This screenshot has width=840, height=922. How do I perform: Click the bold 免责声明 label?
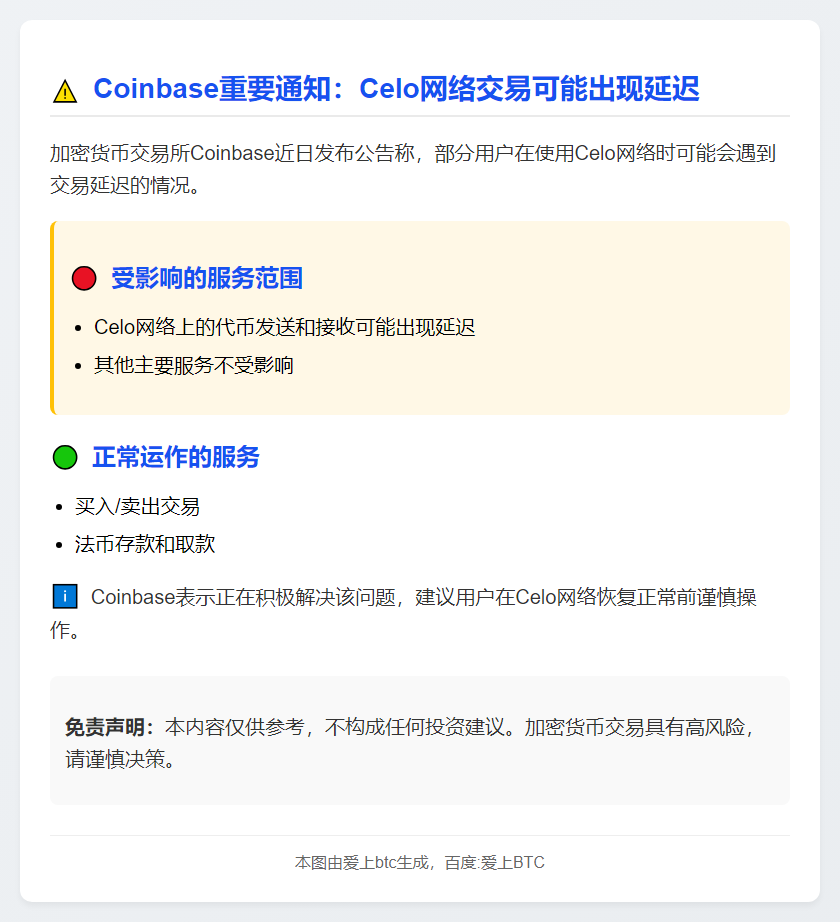pyautogui.click(x=108, y=727)
